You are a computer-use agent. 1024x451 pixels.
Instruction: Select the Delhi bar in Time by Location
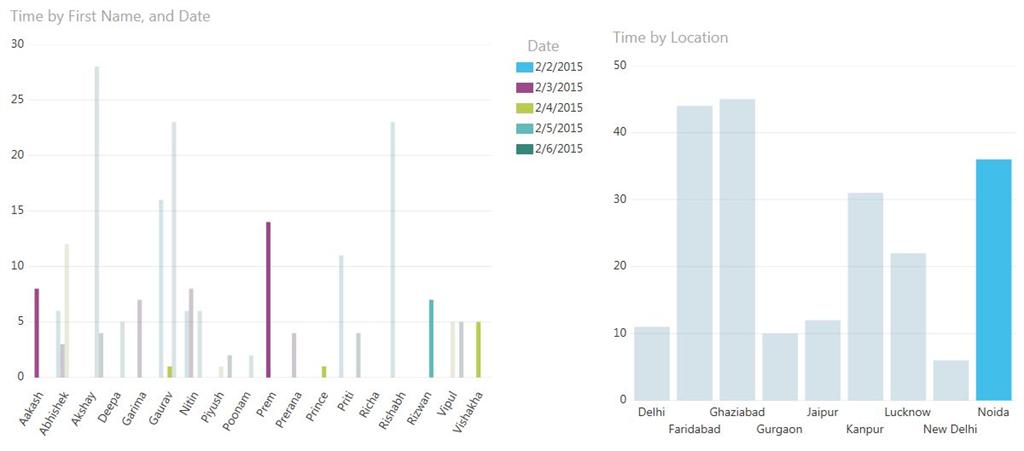[652, 363]
